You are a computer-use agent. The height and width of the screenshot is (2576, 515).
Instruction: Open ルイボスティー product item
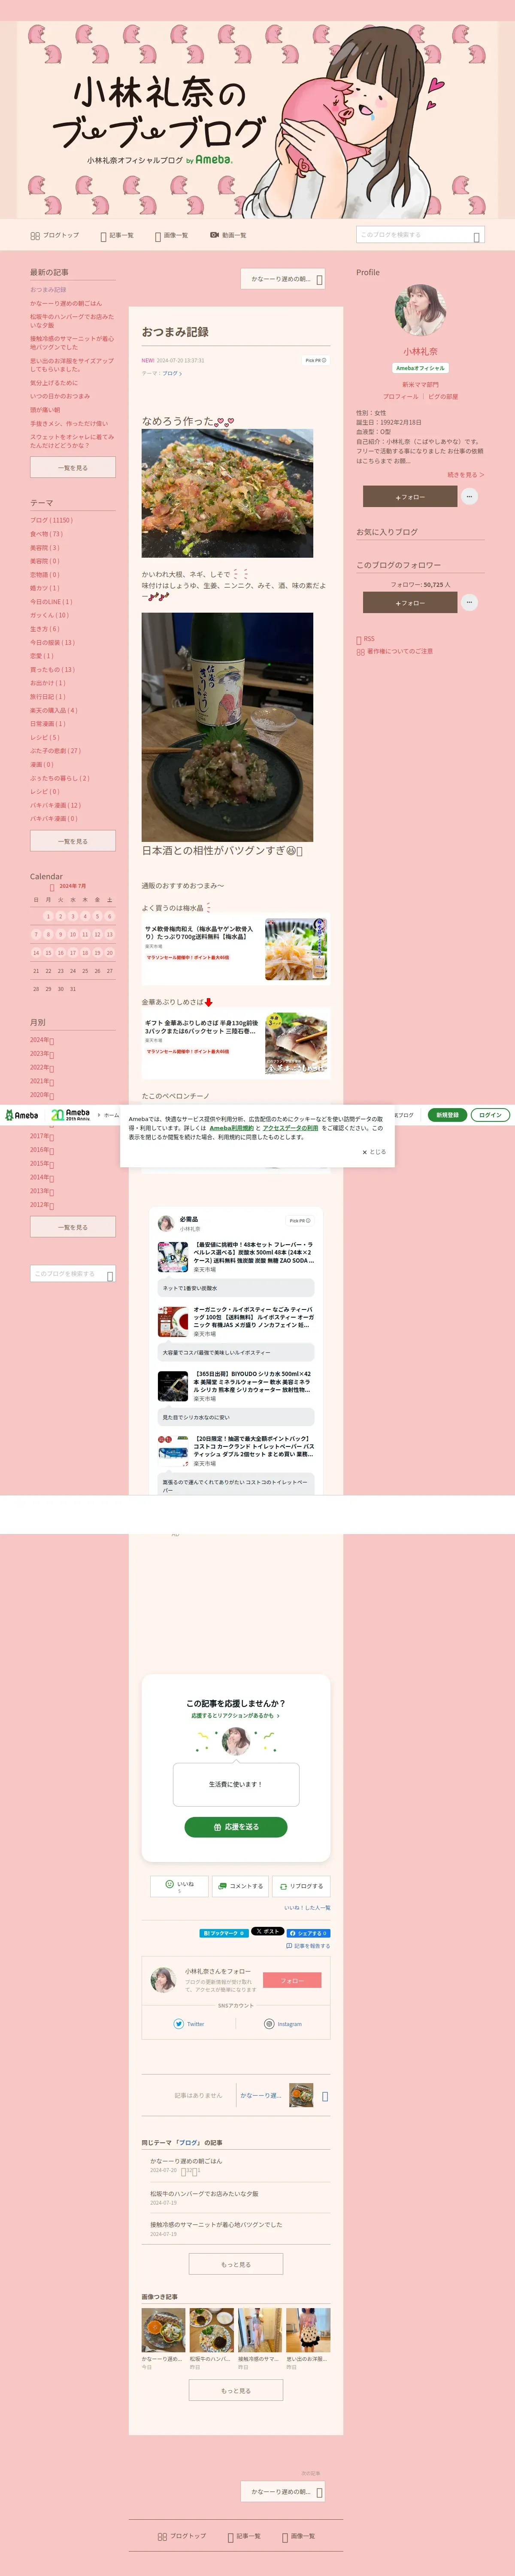pyautogui.click(x=236, y=1321)
